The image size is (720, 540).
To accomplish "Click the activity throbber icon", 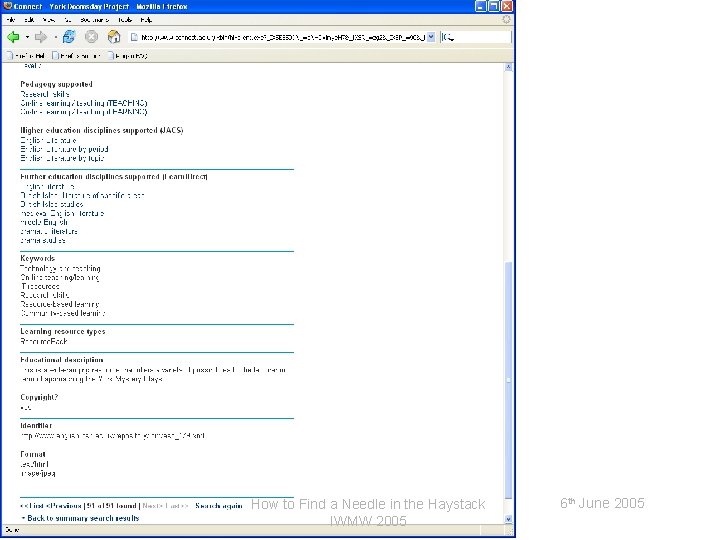I will pyautogui.click(x=506, y=19).
